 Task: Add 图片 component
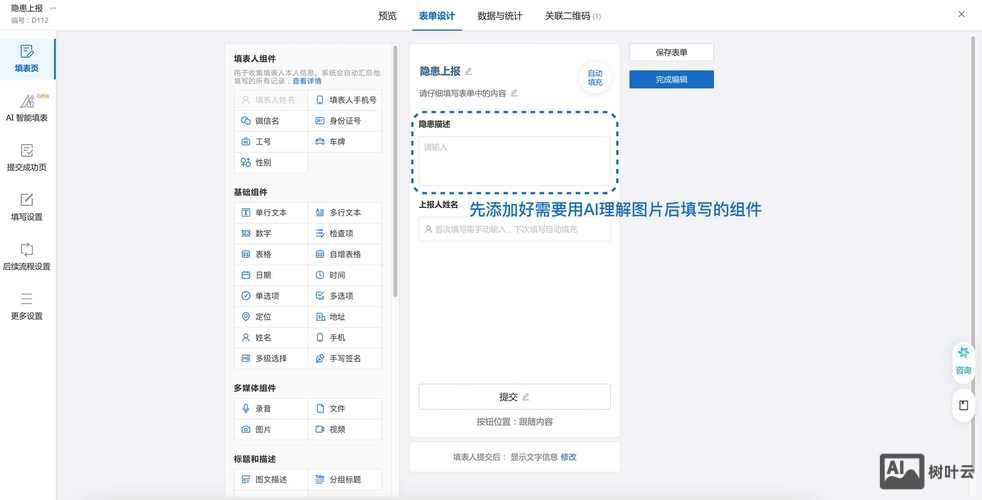271,429
